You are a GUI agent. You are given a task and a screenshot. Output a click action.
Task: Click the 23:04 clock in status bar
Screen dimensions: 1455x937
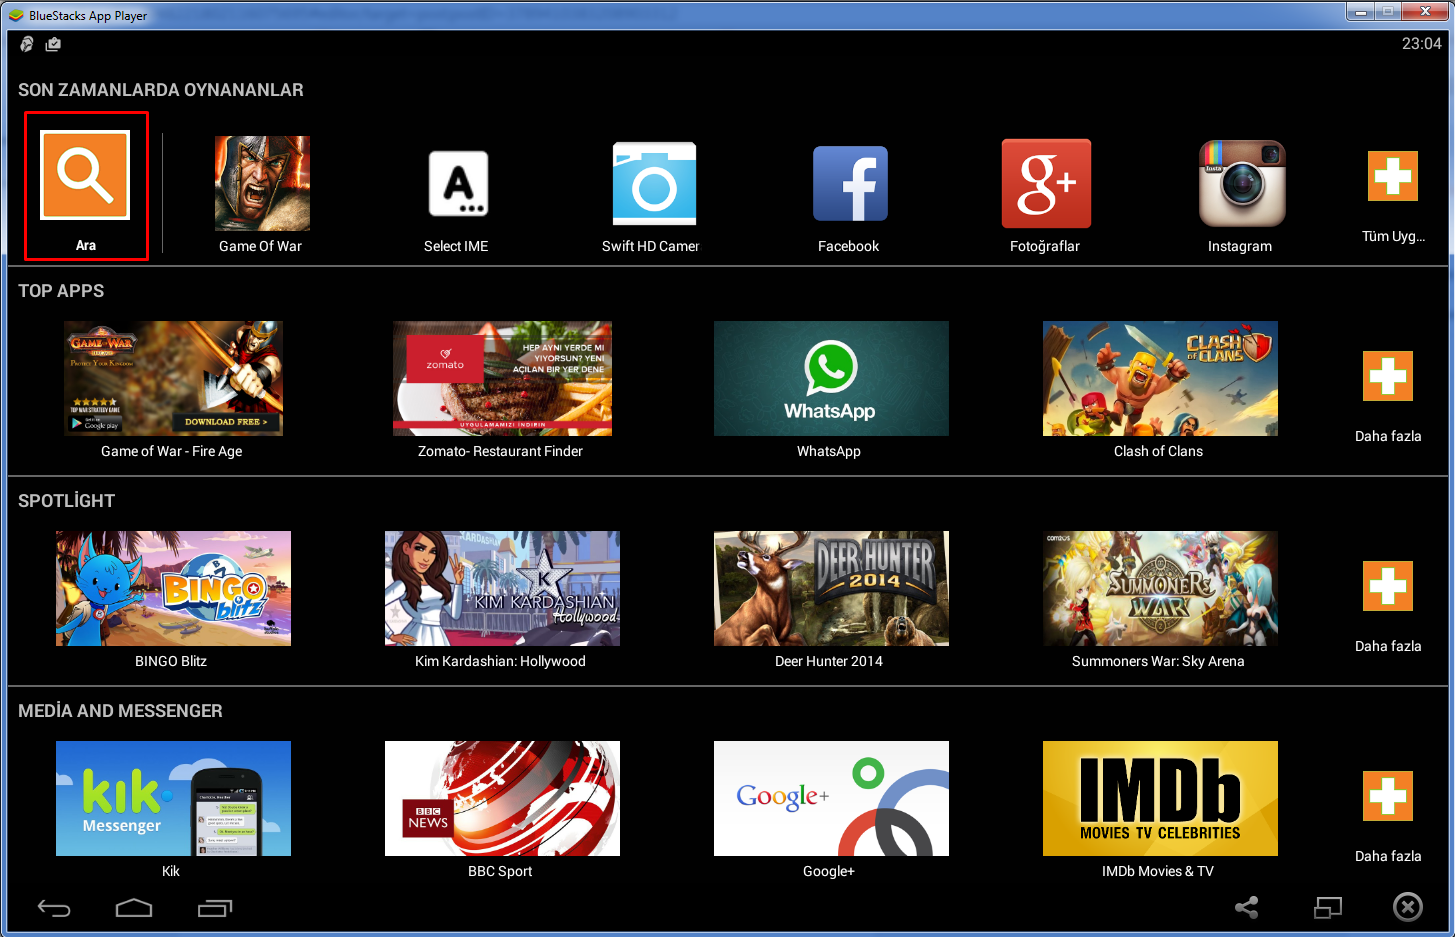click(1421, 44)
